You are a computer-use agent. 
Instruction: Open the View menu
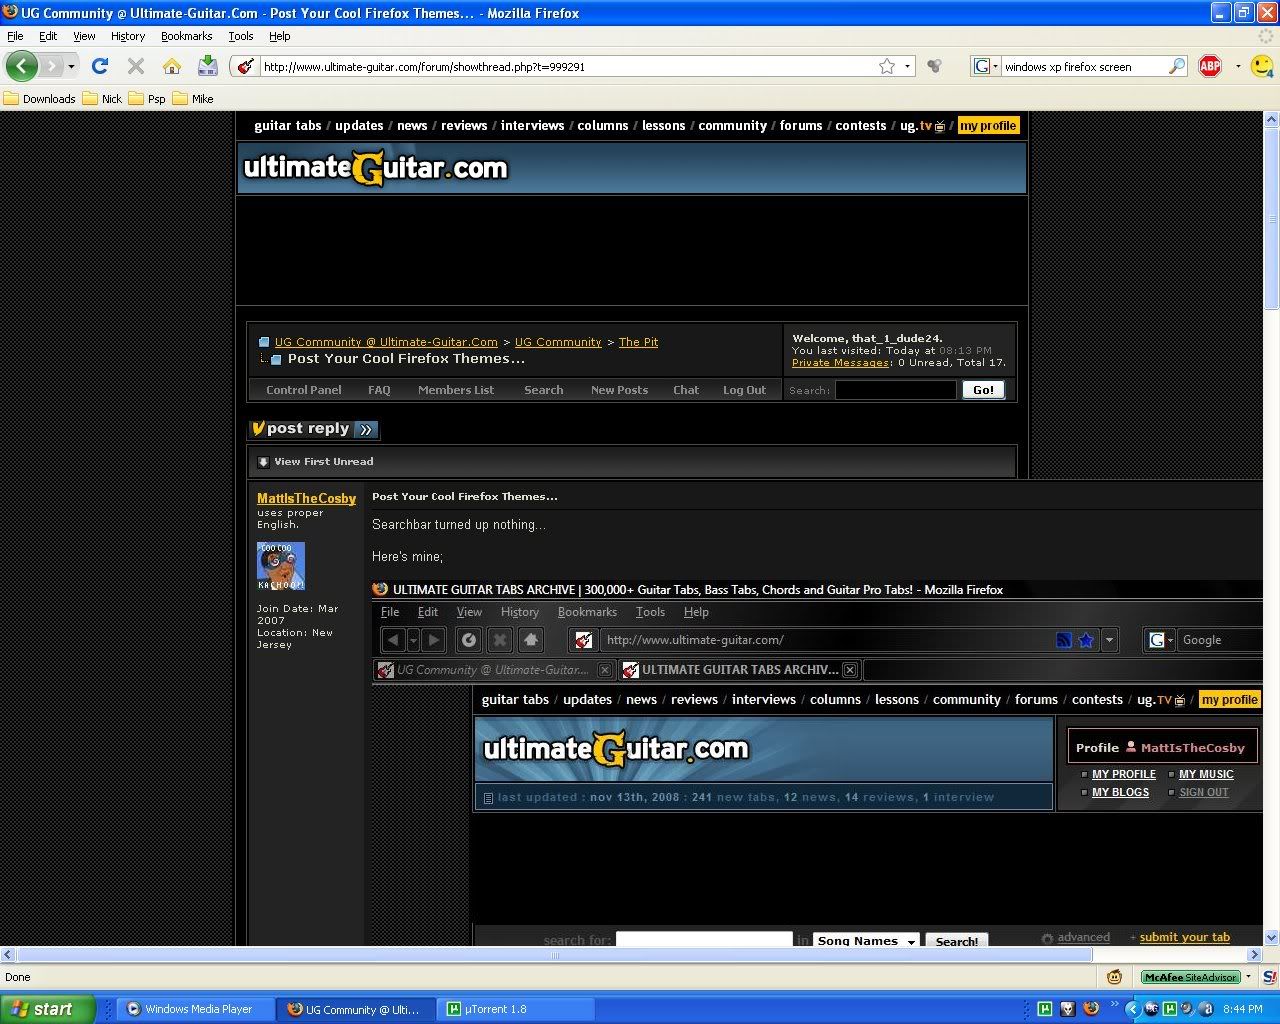click(84, 36)
